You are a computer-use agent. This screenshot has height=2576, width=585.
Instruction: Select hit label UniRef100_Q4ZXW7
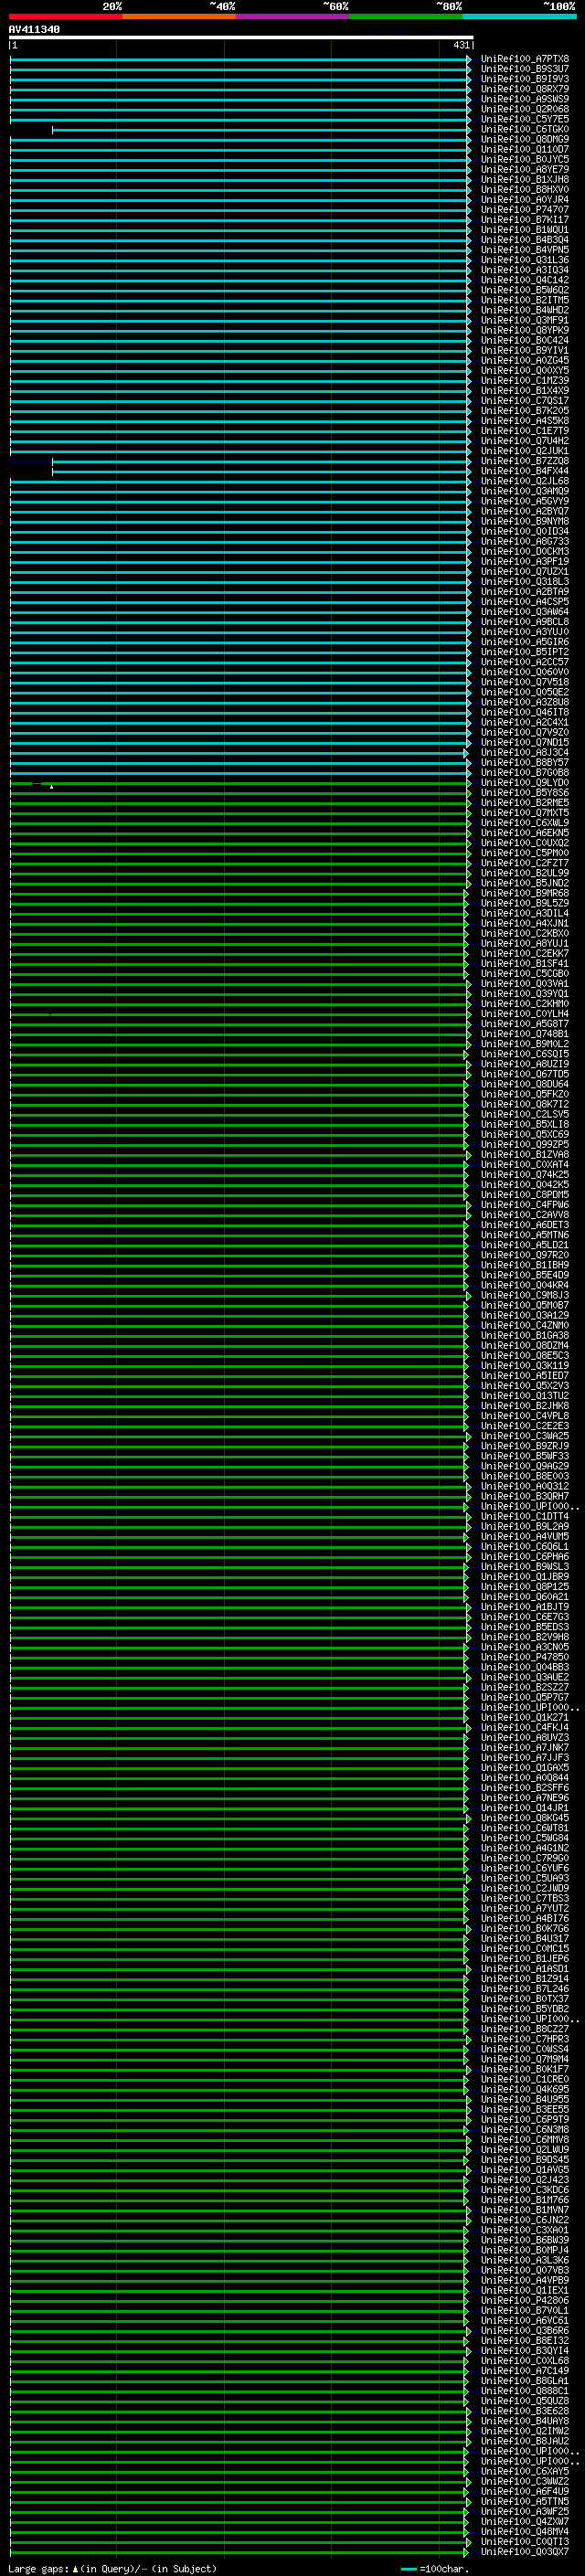pos(524,2521)
